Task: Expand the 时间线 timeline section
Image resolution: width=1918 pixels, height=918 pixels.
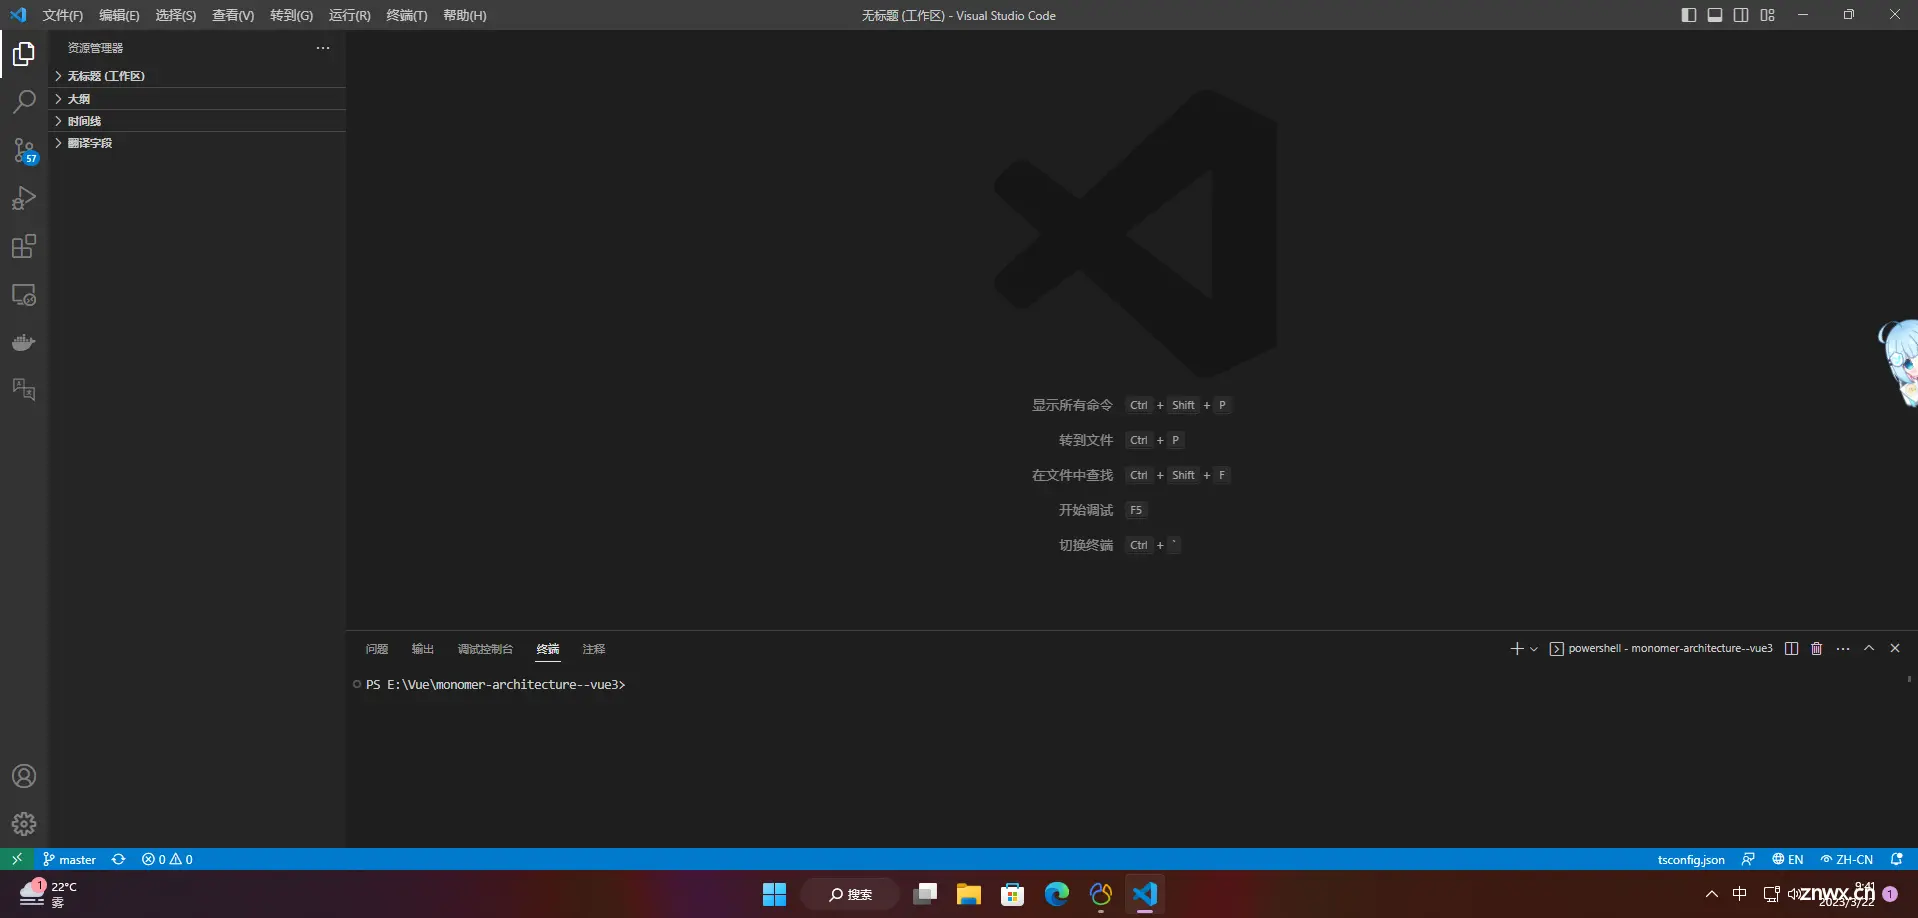Action: (197, 121)
